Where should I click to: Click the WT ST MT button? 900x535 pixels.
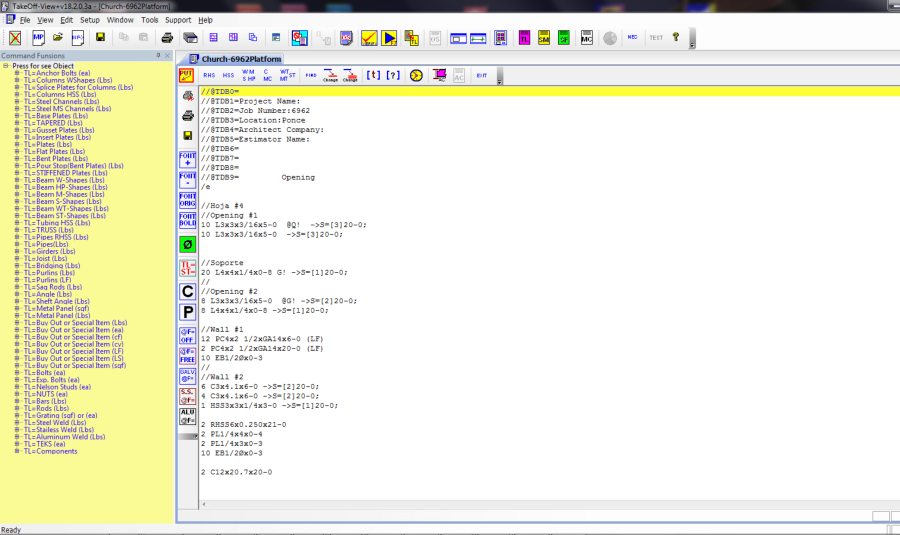click(287, 75)
